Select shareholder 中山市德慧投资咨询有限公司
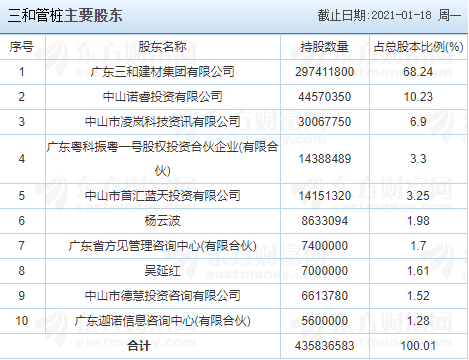The image size is (469, 360). tap(163, 296)
